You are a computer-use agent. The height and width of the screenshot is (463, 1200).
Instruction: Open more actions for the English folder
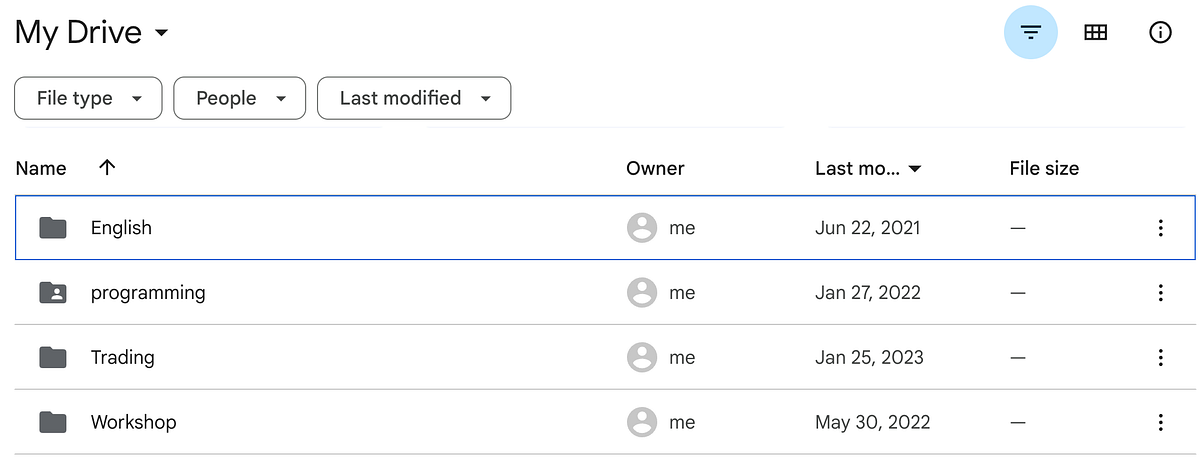(1160, 228)
